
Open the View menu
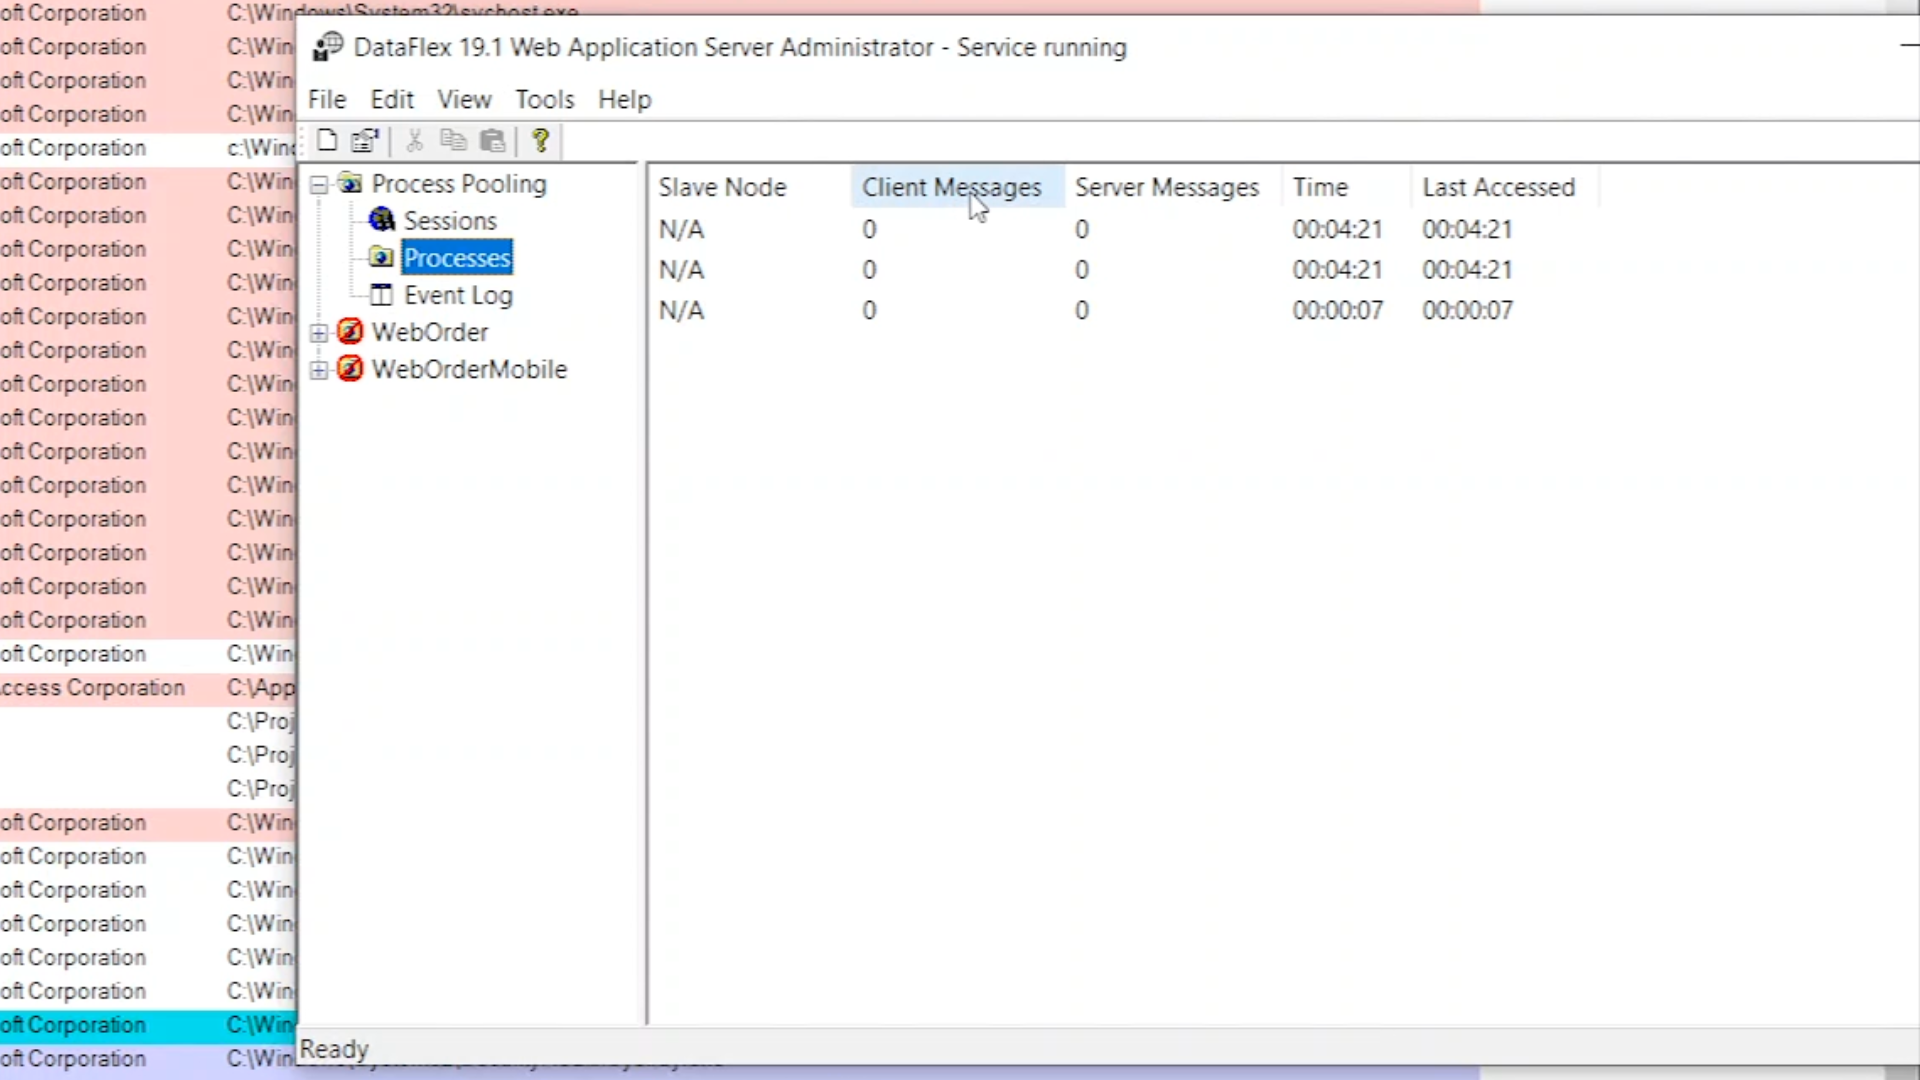[464, 100]
